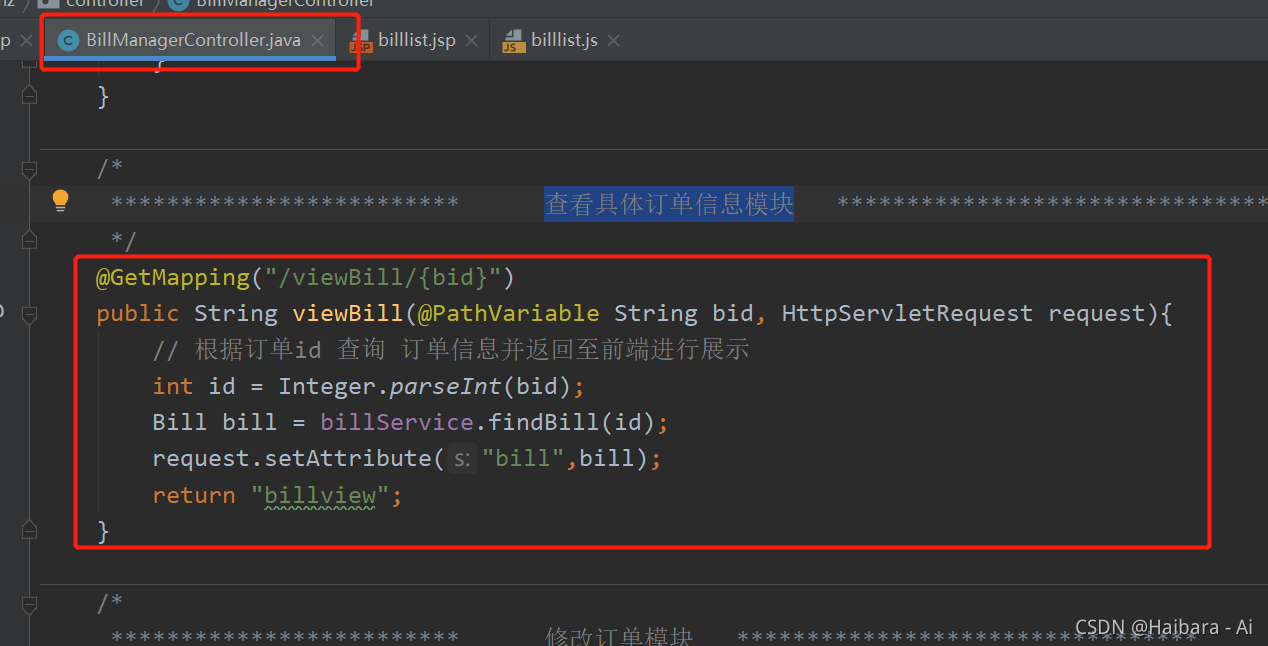
Task: Click the Java class icon on BillManagerController tab
Action: [x=68, y=41]
